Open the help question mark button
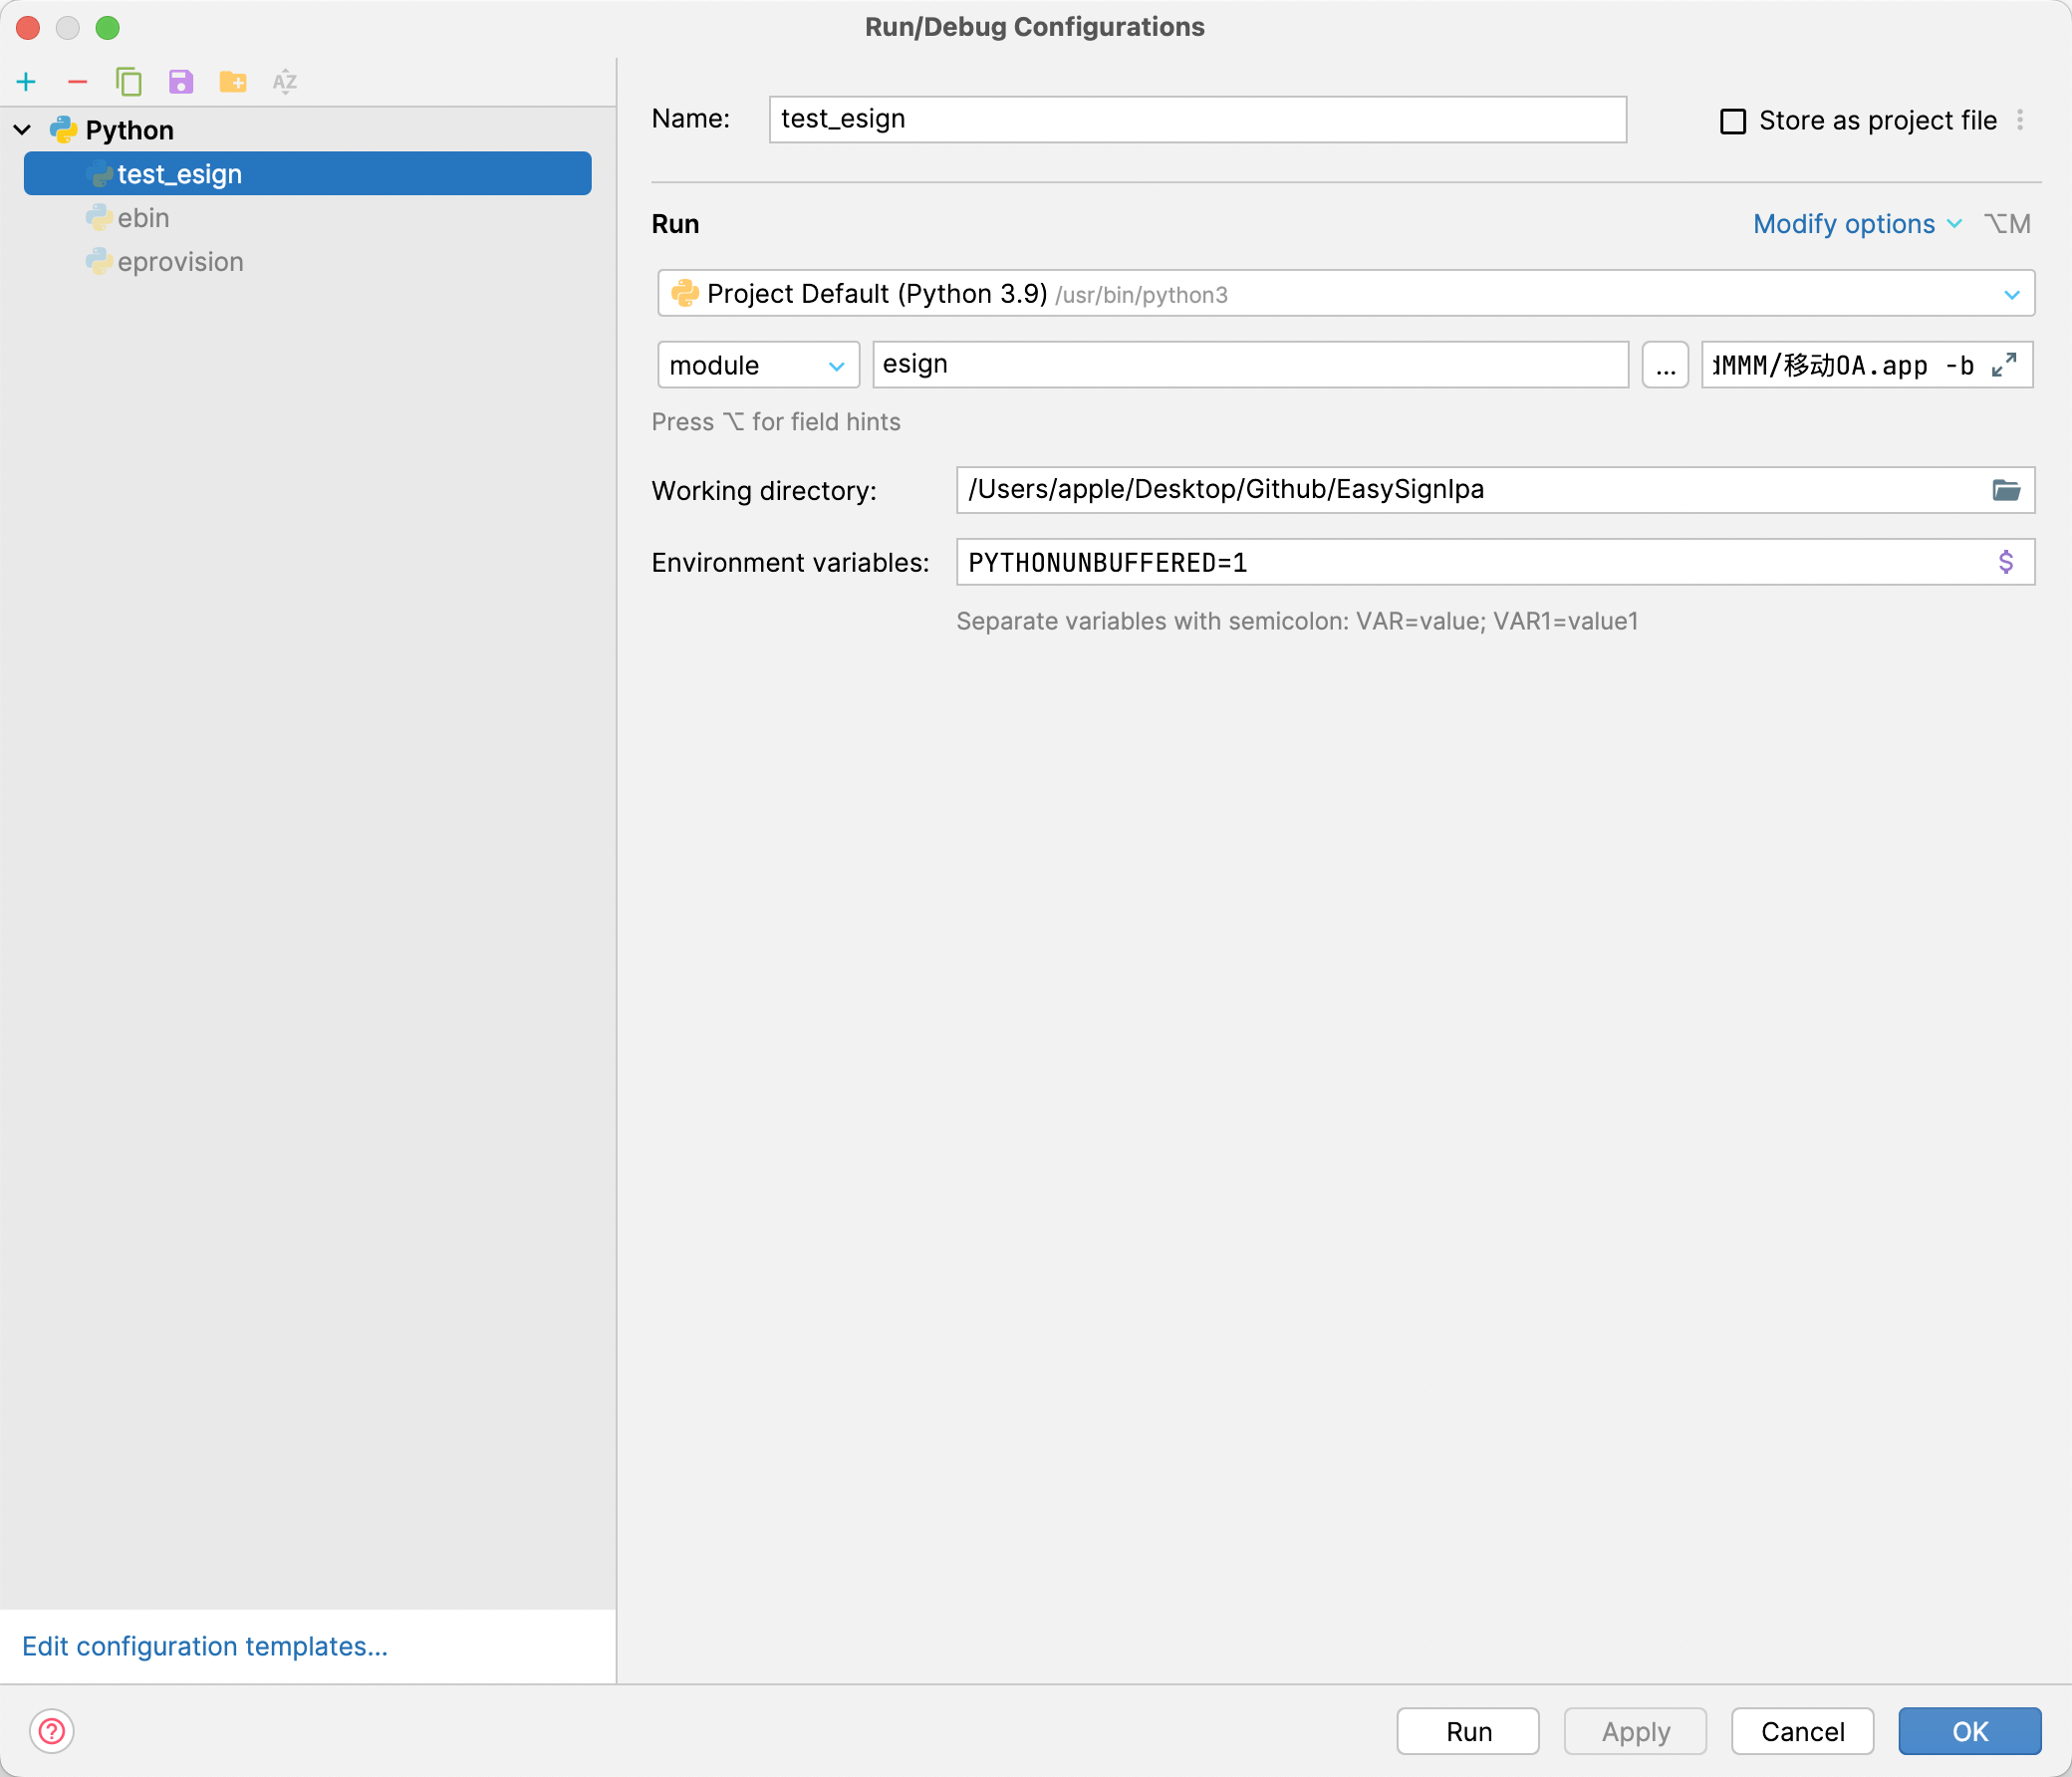Viewport: 2072px width, 1777px height. coord(52,1731)
